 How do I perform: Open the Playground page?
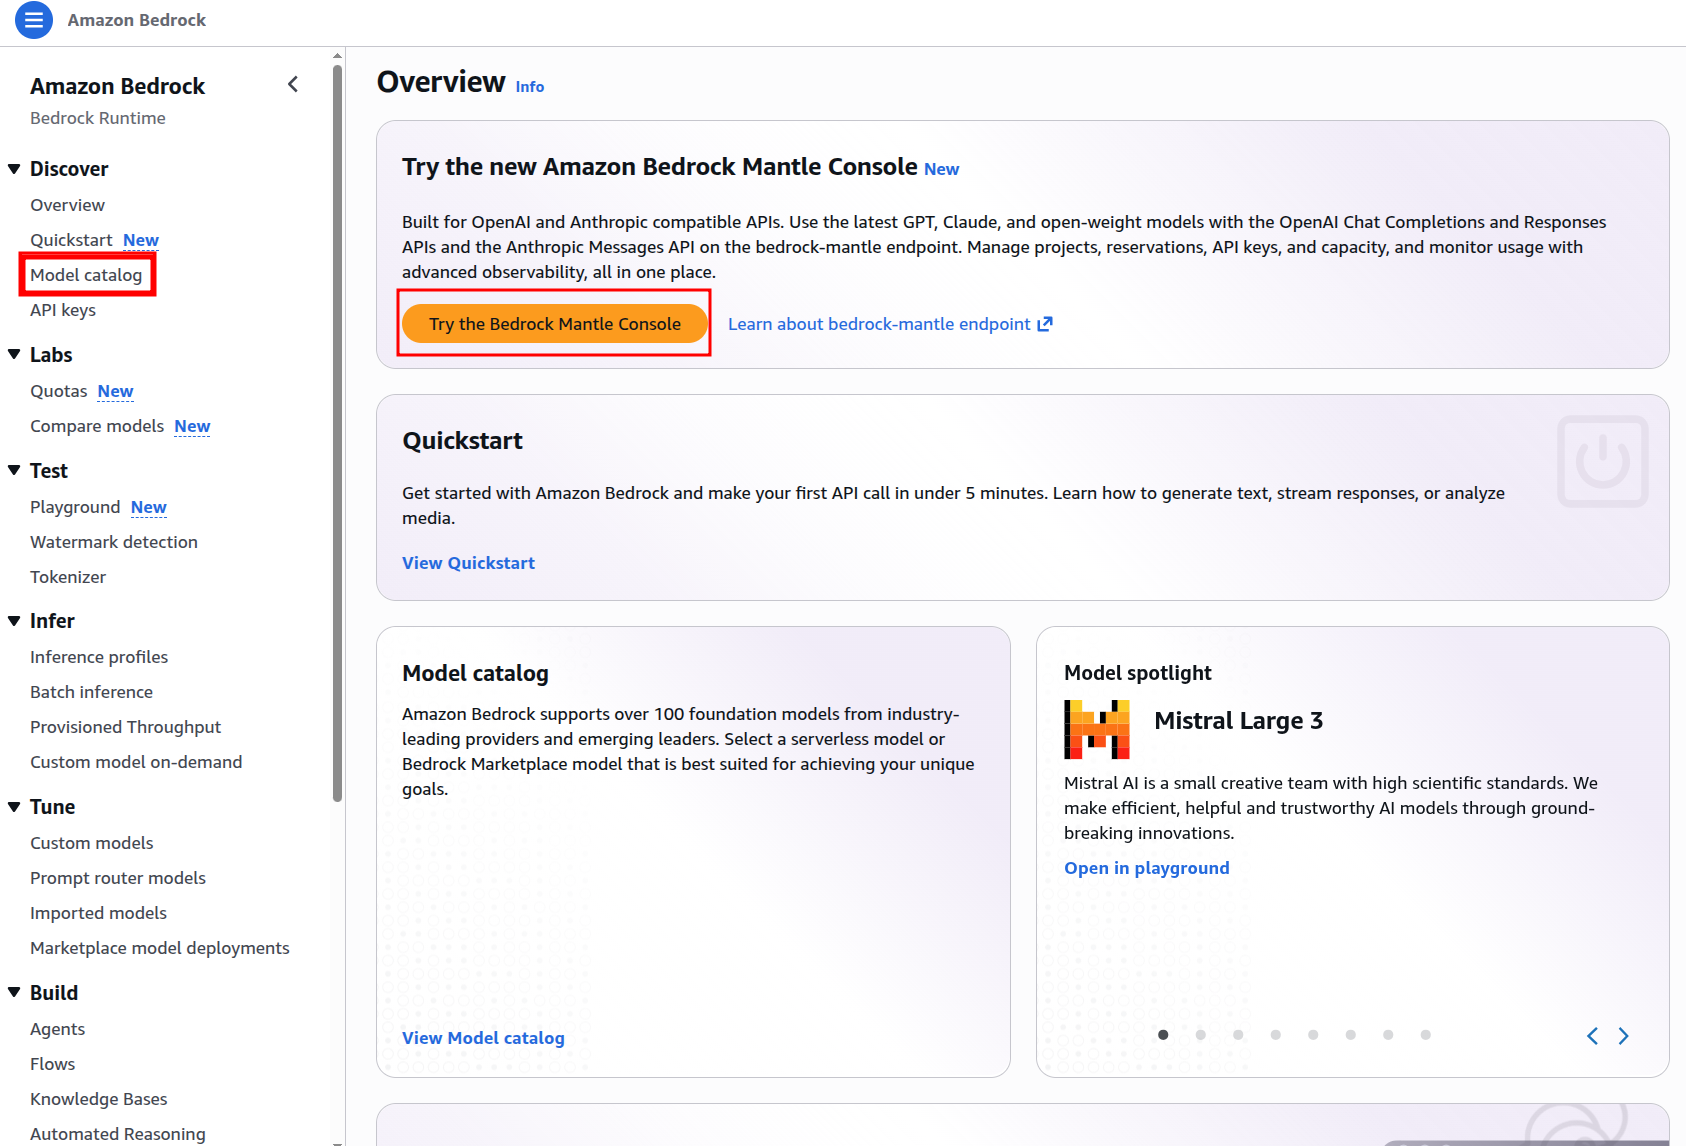75,507
